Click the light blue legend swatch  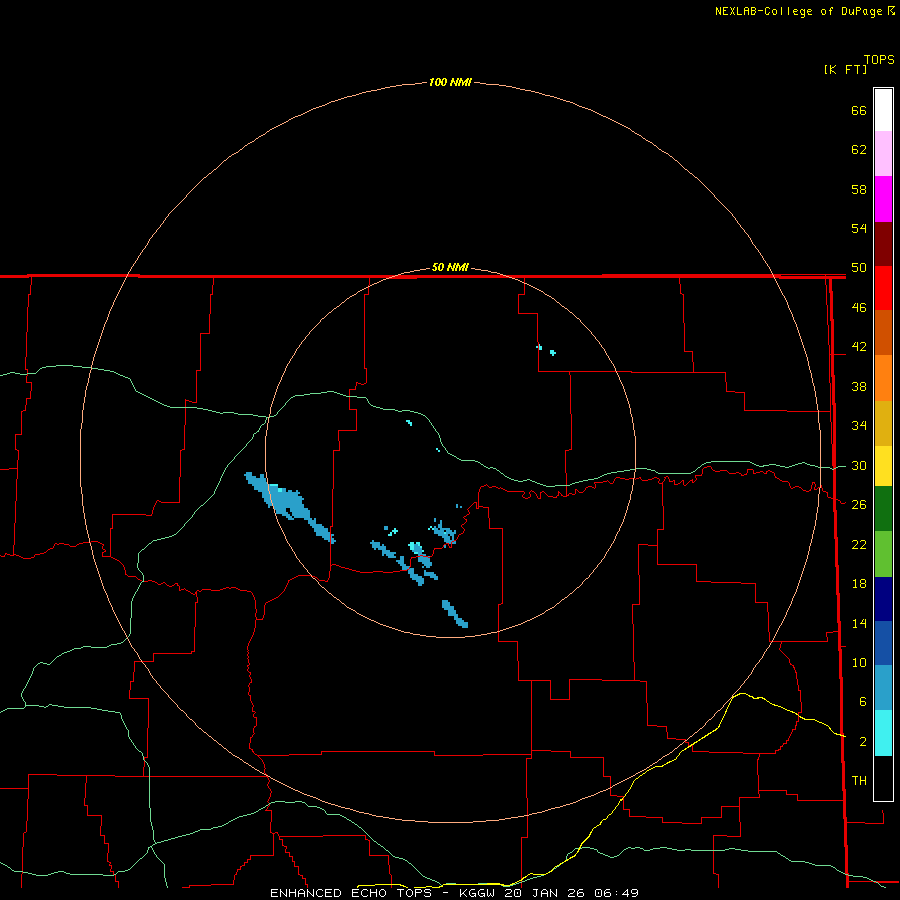click(x=883, y=688)
